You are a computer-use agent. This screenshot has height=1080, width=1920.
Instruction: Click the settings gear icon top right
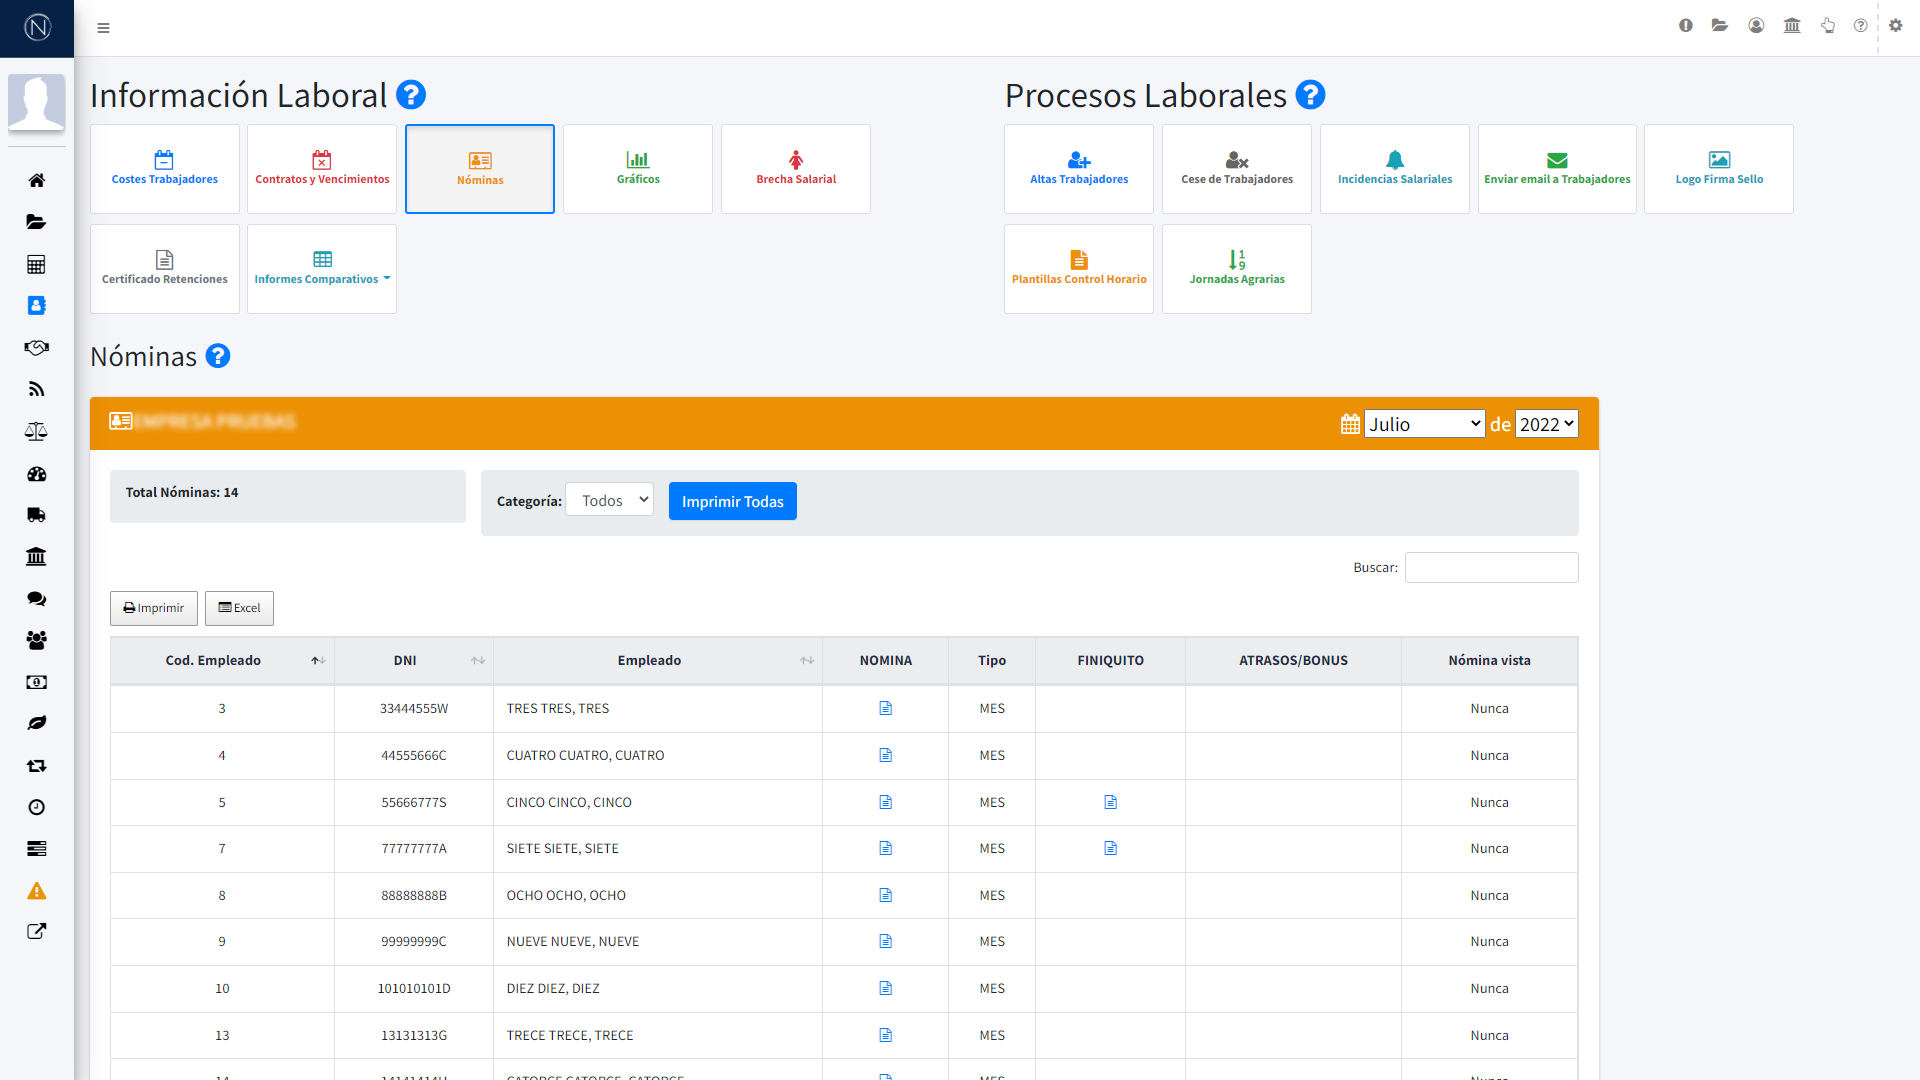tap(1895, 26)
